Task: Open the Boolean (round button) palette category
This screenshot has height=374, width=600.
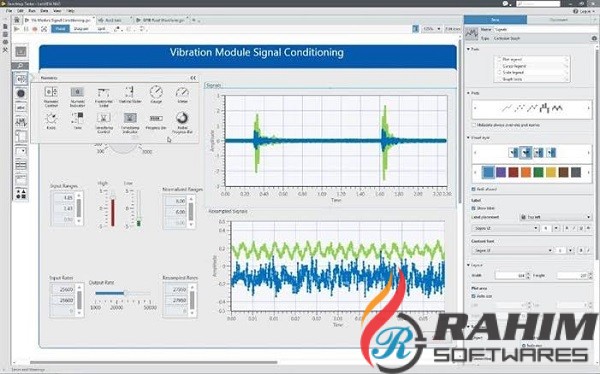Action: [21, 93]
